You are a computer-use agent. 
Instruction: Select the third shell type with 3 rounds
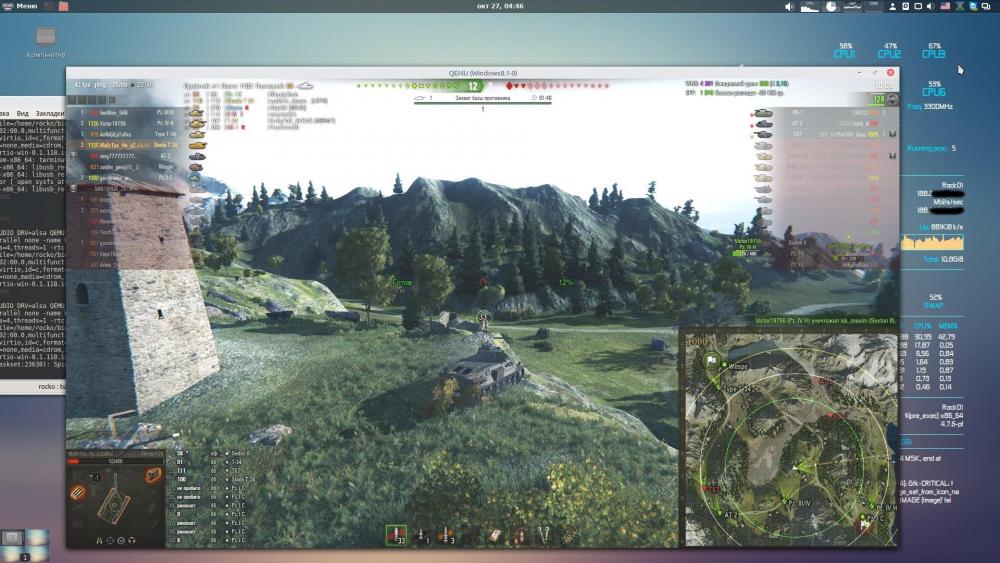446,534
